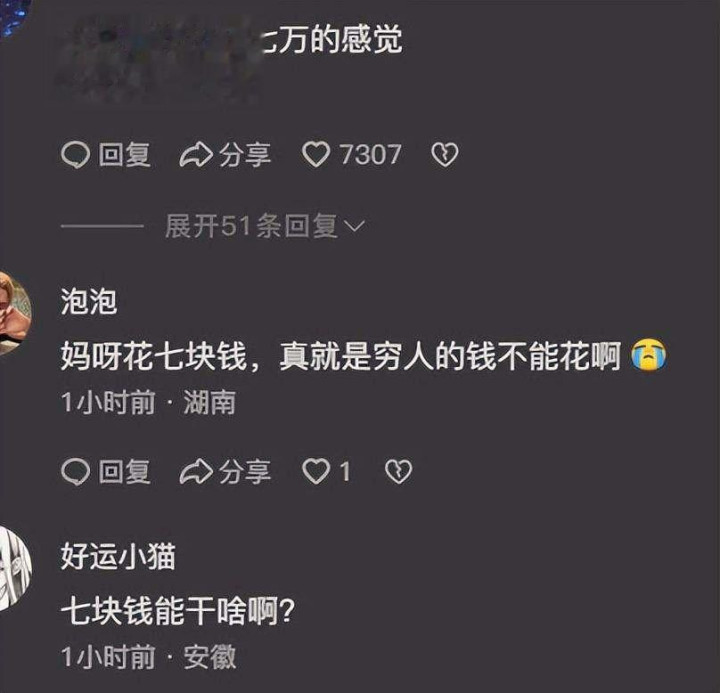Screen dimensions: 720x693
Task: Tap the 分享 label under the top comment
Action: click(245, 154)
